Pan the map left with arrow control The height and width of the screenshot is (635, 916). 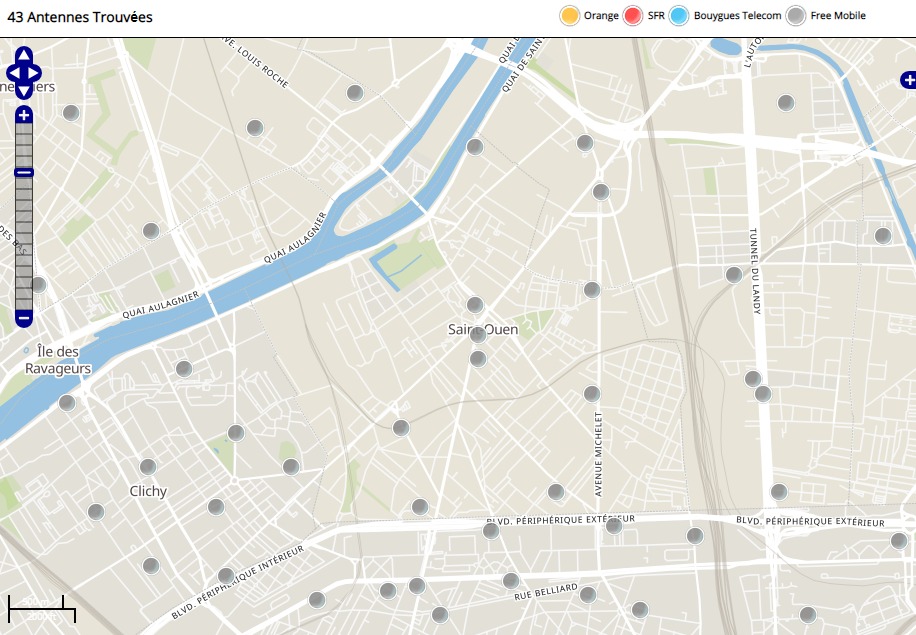(x=13, y=73)
